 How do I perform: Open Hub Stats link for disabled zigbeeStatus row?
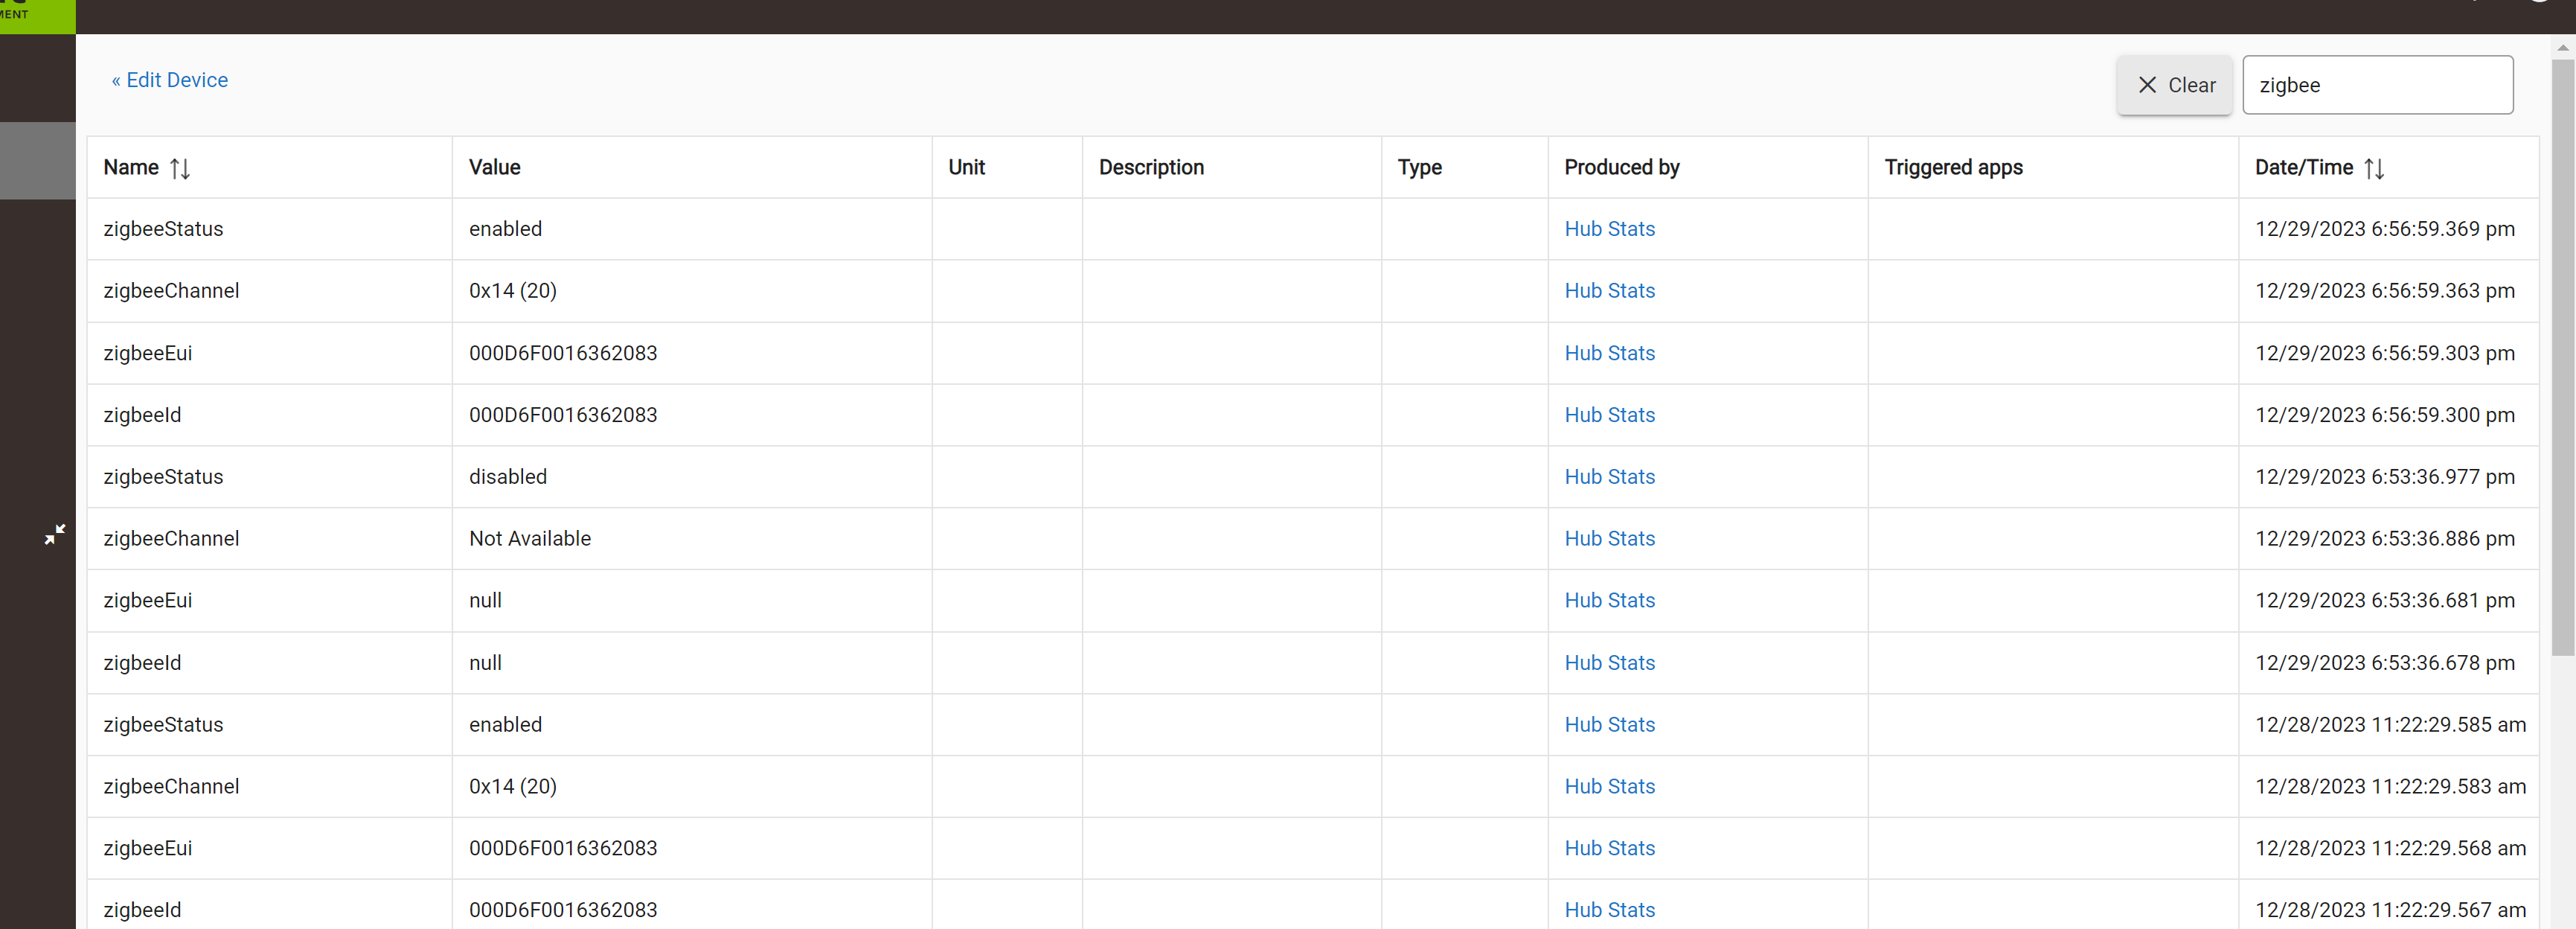tap(1609, 477)
